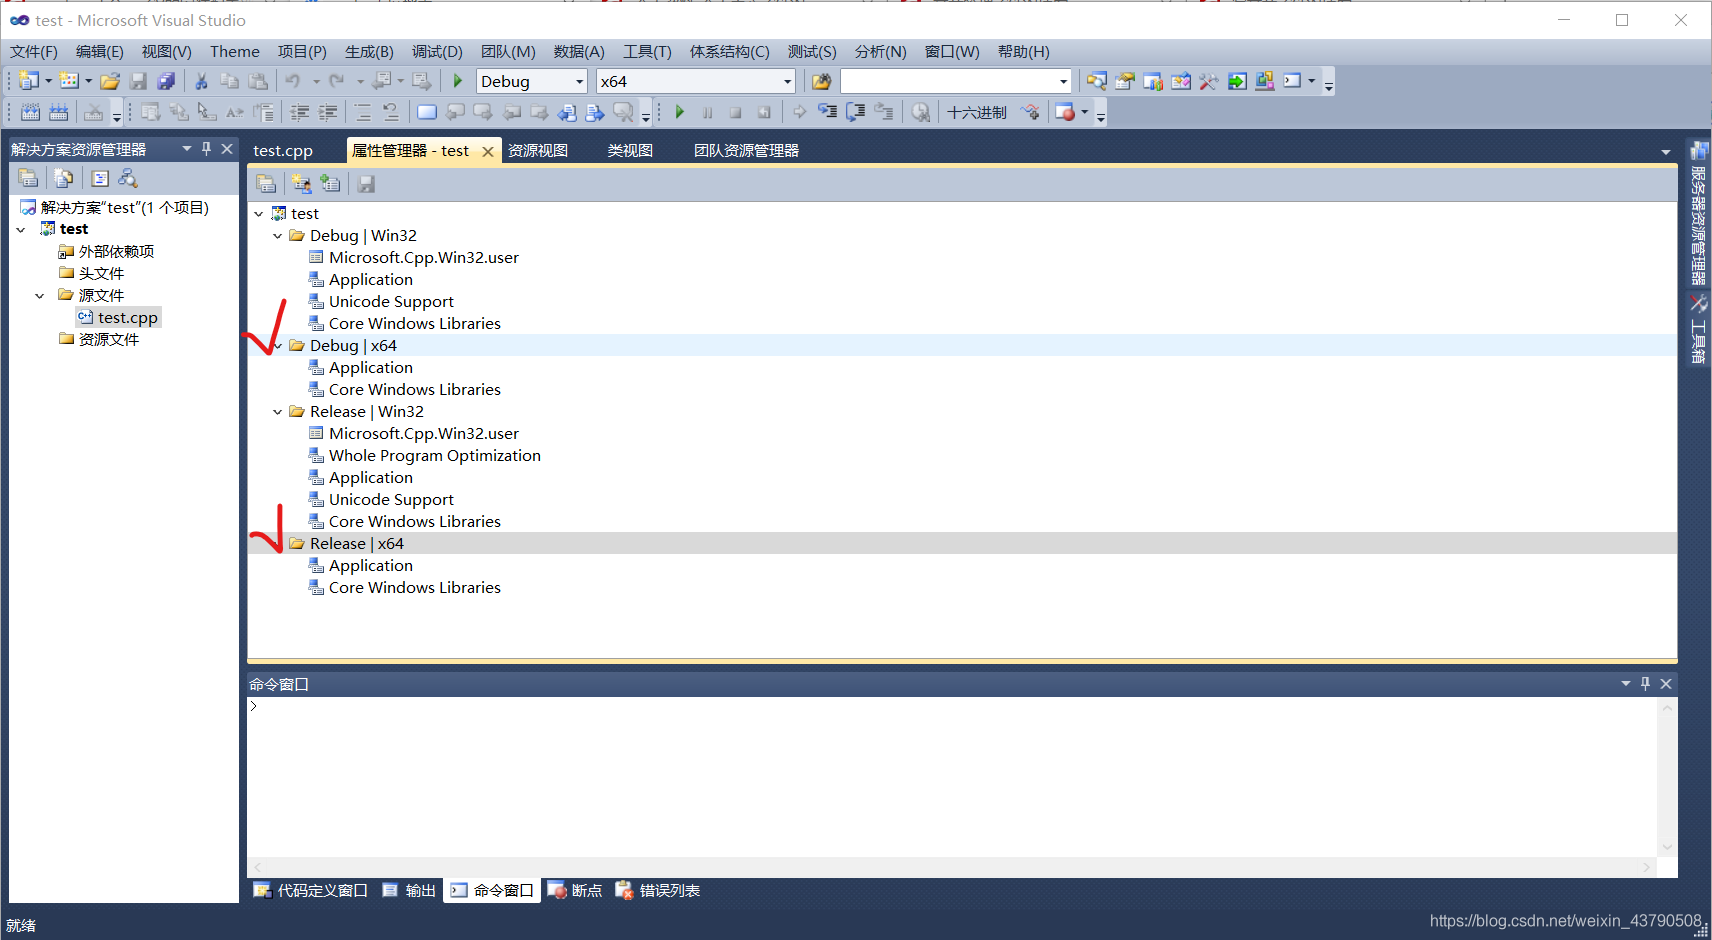
Task: Select the Release | x64 configuration node
Action: (x=357, y=543)
